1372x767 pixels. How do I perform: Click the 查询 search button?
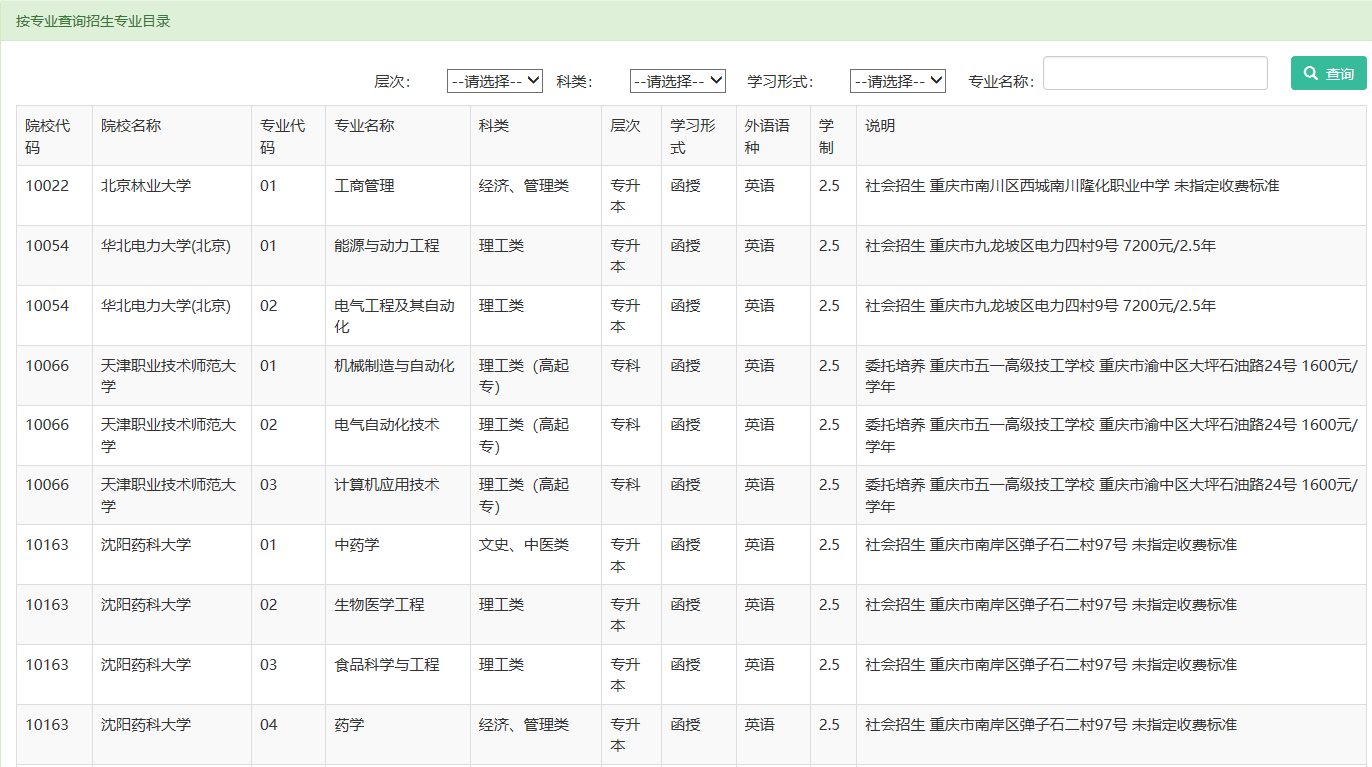point(1328,73)
